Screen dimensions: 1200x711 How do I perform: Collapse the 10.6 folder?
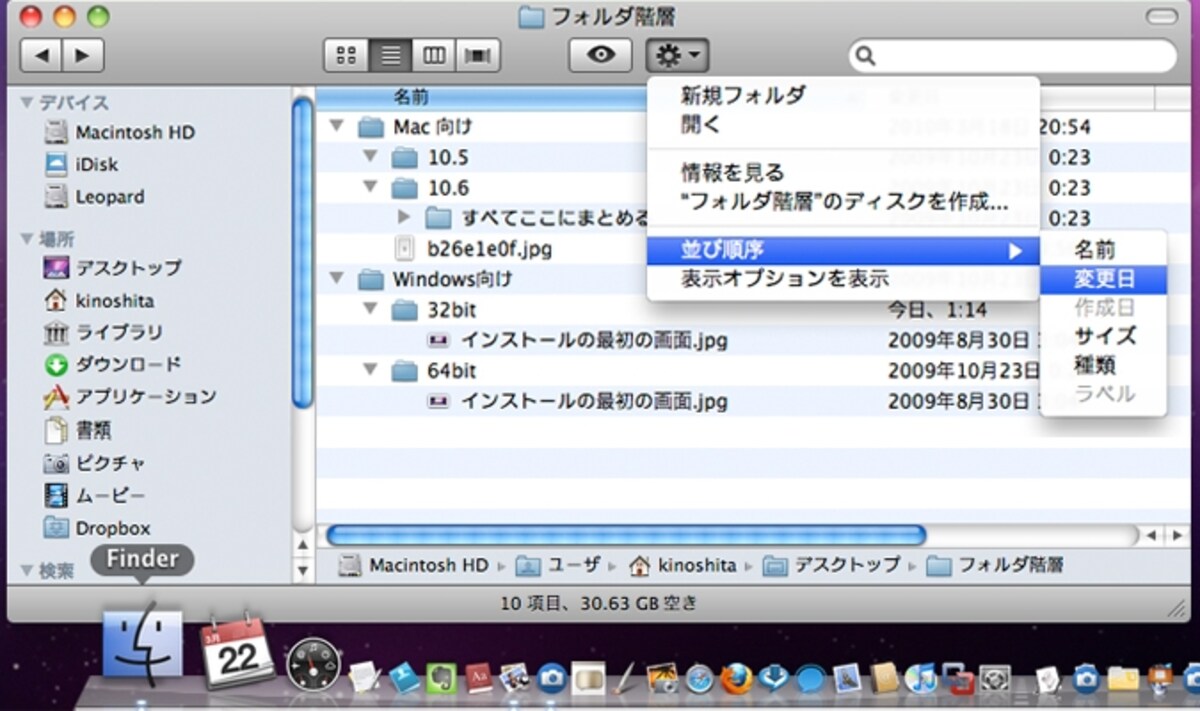click(x=371, y=187)
